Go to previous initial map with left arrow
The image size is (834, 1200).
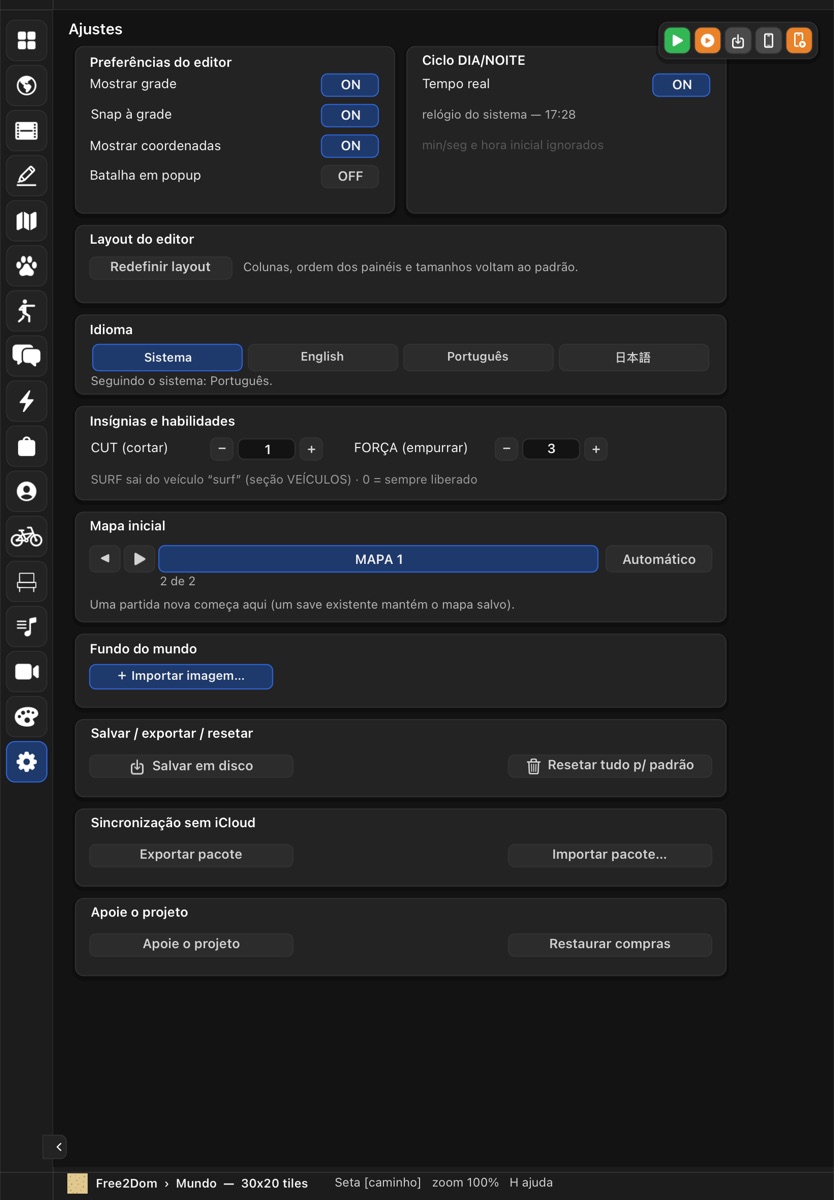coord(105,559)
